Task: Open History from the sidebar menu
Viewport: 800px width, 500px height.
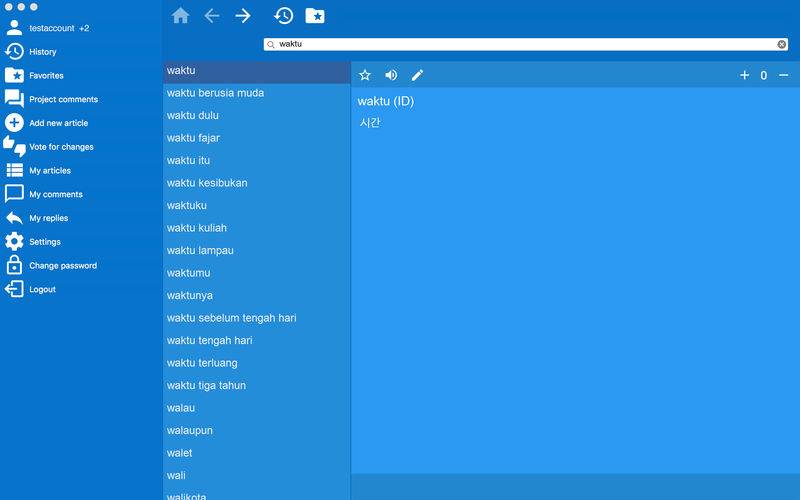Action: [43, 52]
